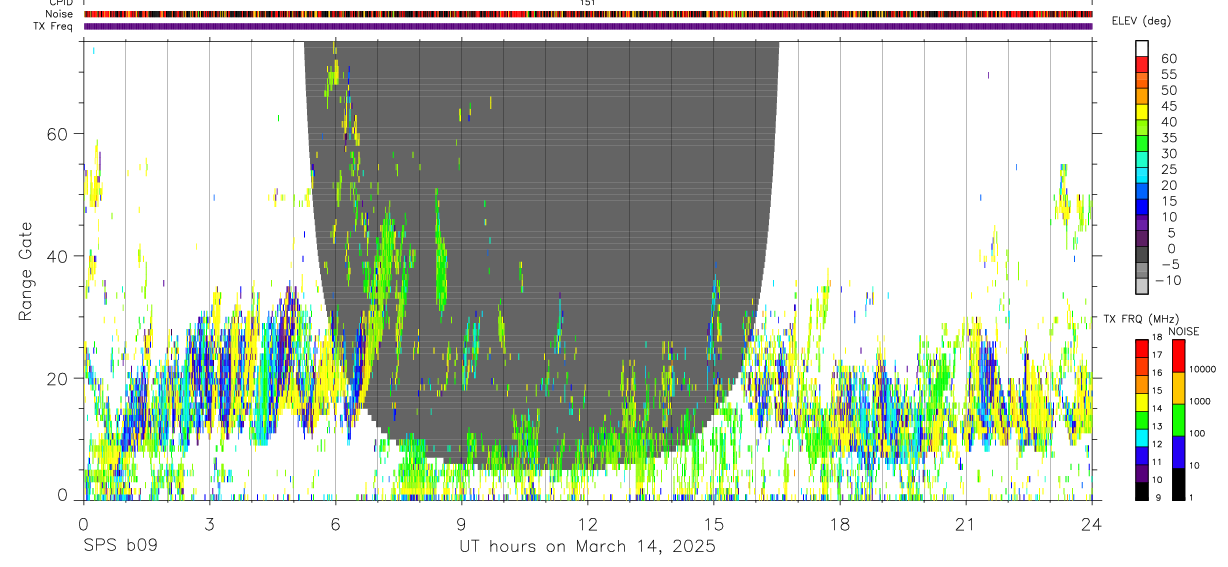
Task: Click the 'UT hours on March 14, 2025' label
Action: 587,547
